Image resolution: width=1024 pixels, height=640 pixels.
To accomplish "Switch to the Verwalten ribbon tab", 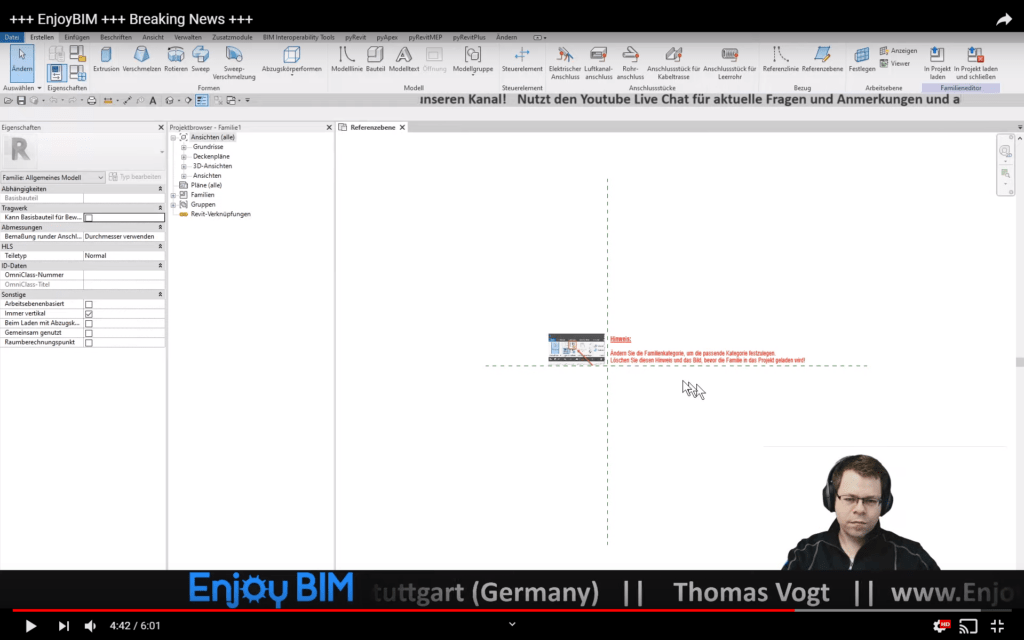I will point(188,37).
